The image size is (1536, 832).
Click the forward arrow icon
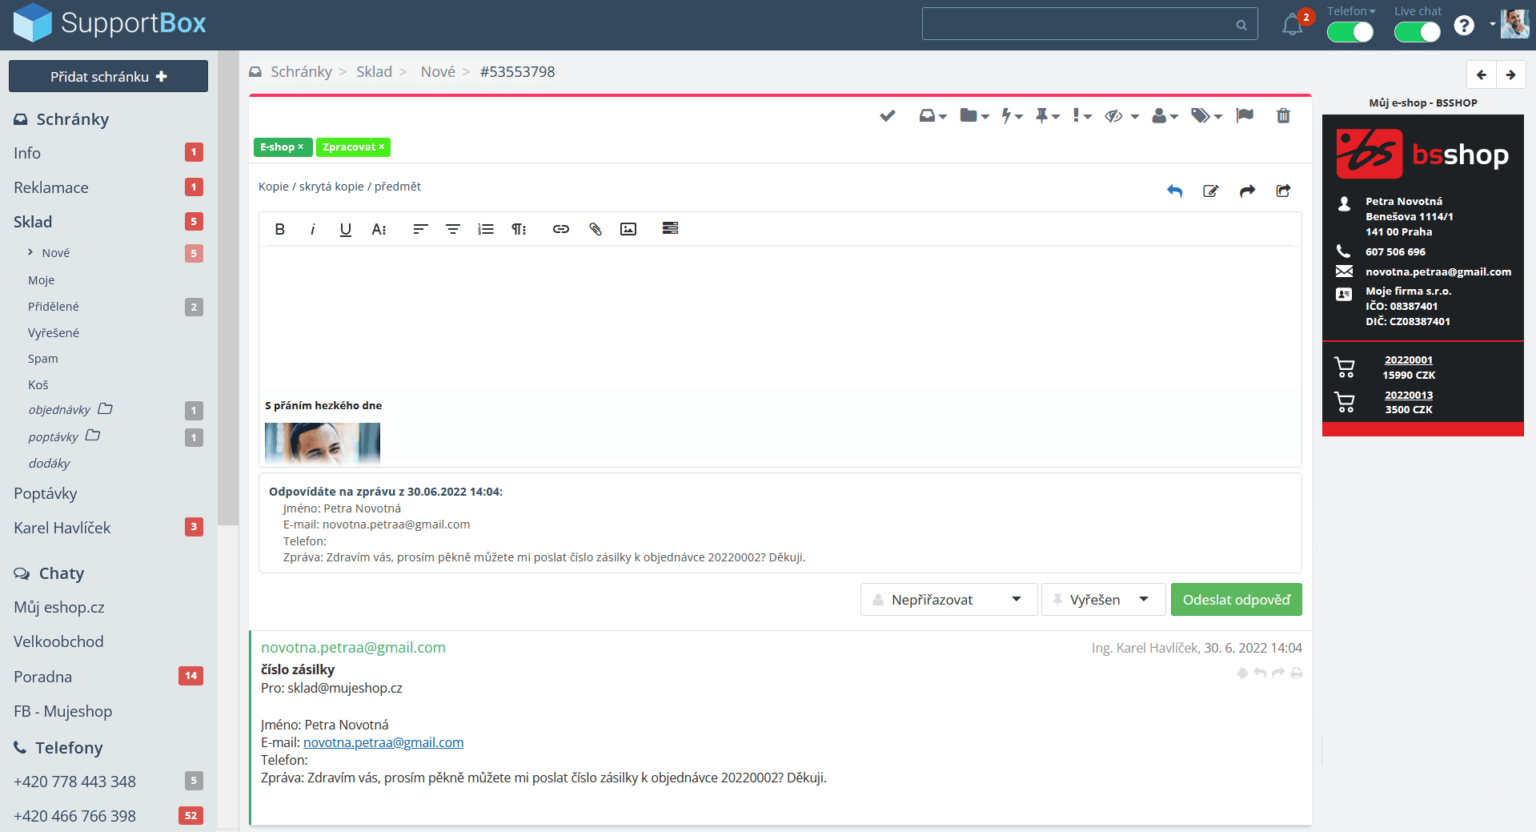pos(1247,191)
